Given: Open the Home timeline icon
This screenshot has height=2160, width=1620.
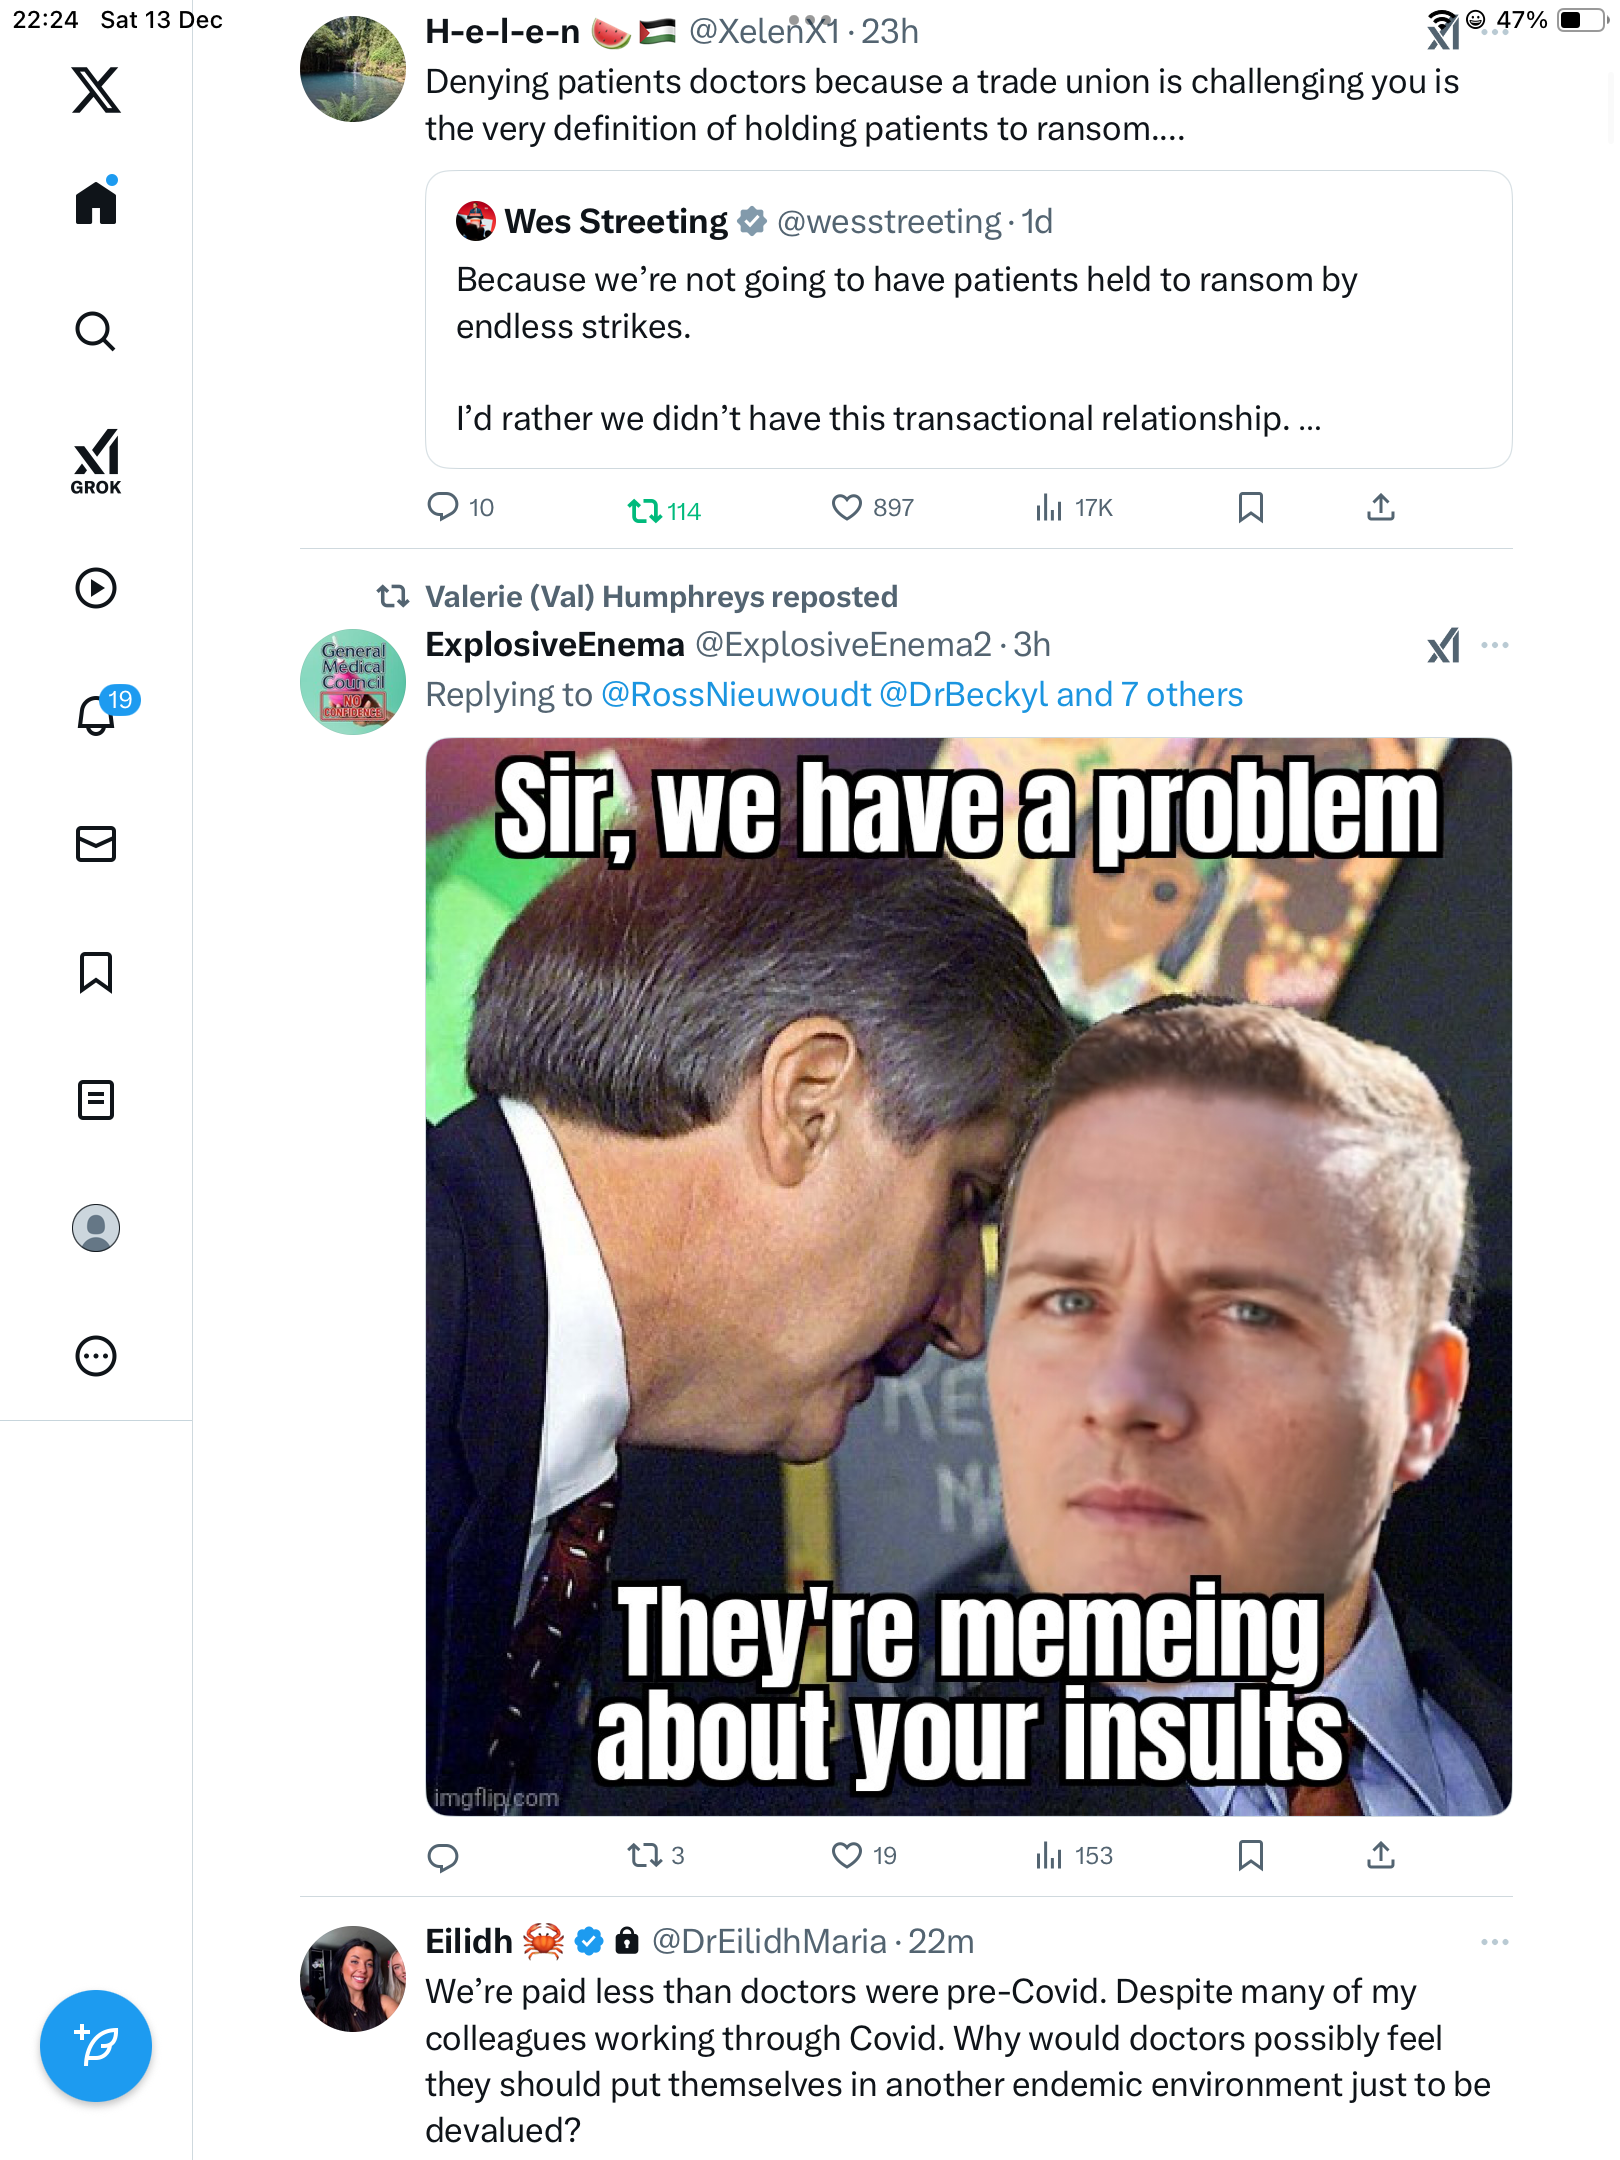Looking at the screenshot, I should click(96, 203).
